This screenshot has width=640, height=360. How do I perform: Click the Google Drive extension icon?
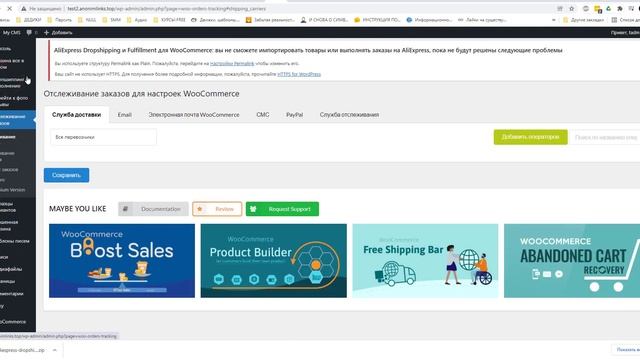[x=609, y=9]
